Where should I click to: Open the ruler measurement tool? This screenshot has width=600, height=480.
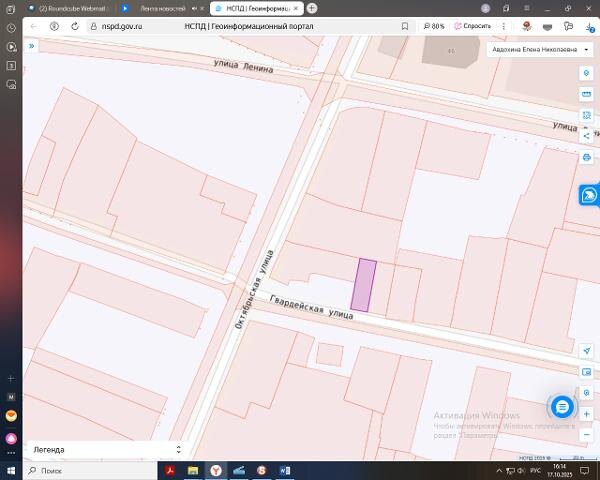tap(586, 94)
